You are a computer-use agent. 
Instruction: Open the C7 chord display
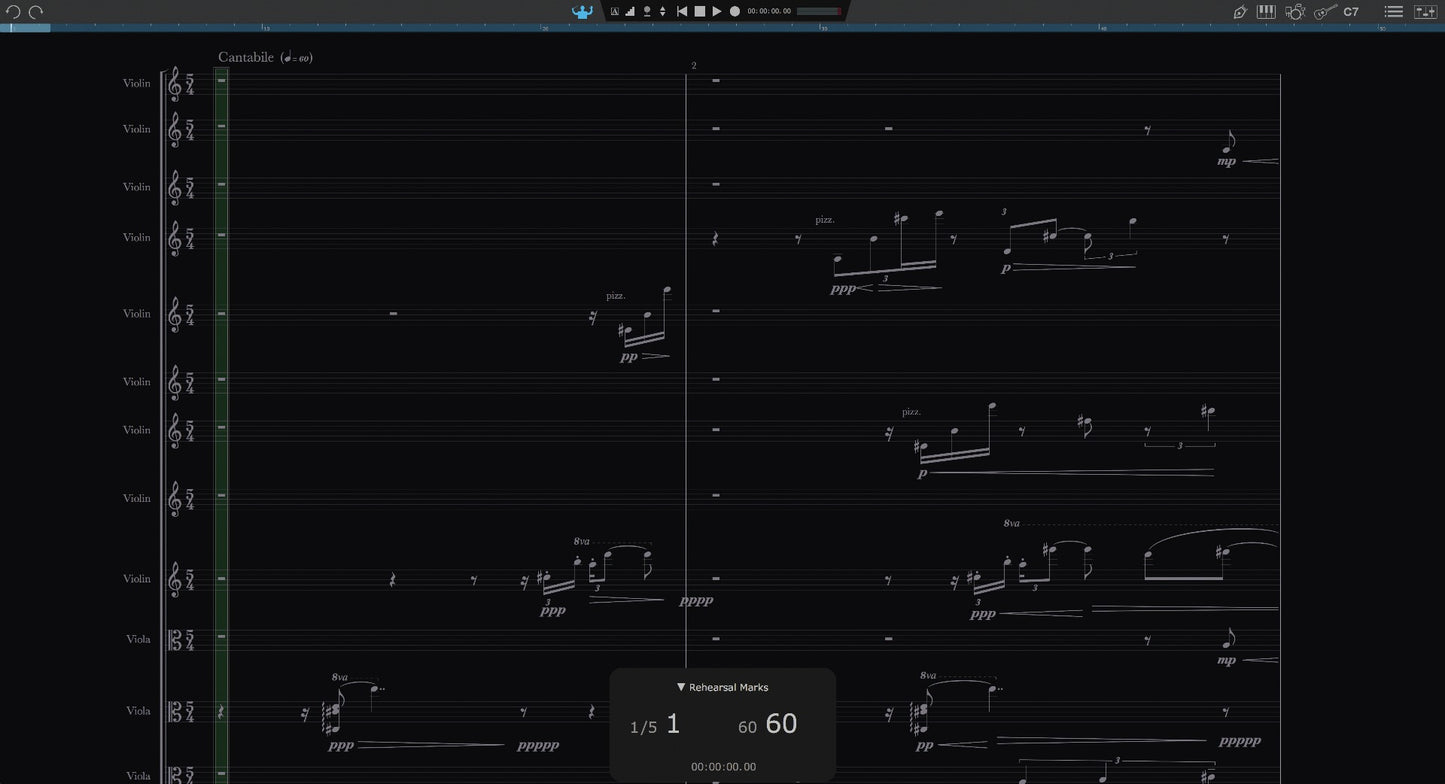[1351, 12]
